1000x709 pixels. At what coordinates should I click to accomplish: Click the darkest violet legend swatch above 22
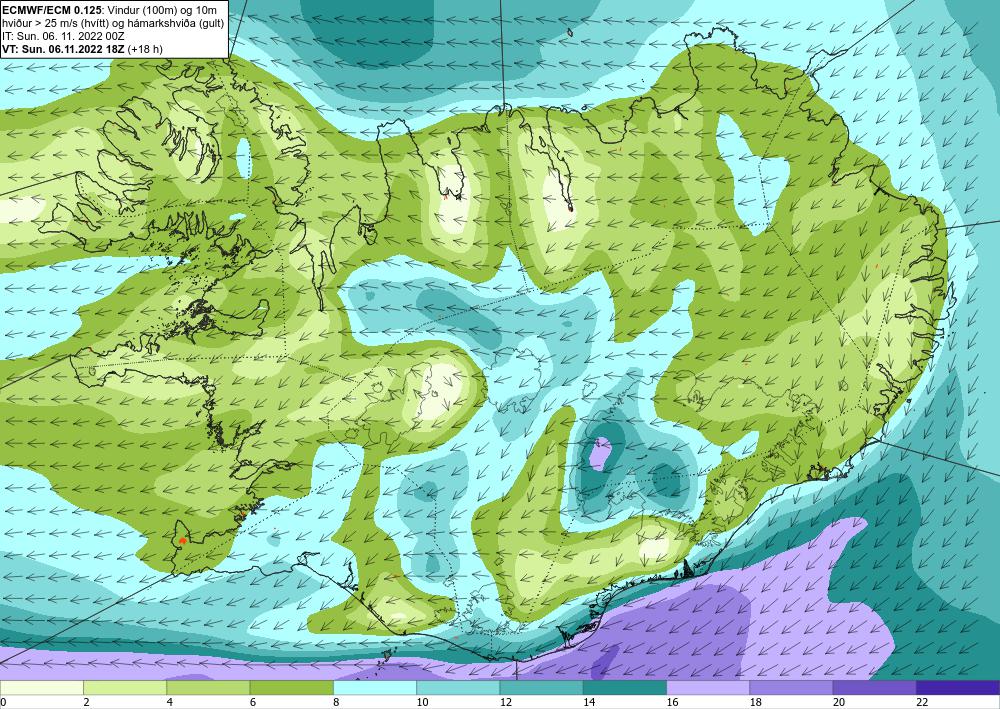958,687
